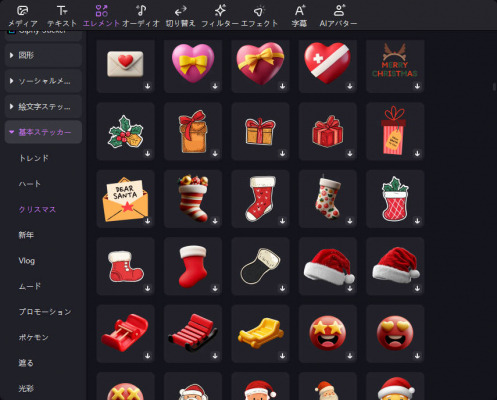Open the メディア media tab
497x400 pixels.
click(x=22, y=16)
